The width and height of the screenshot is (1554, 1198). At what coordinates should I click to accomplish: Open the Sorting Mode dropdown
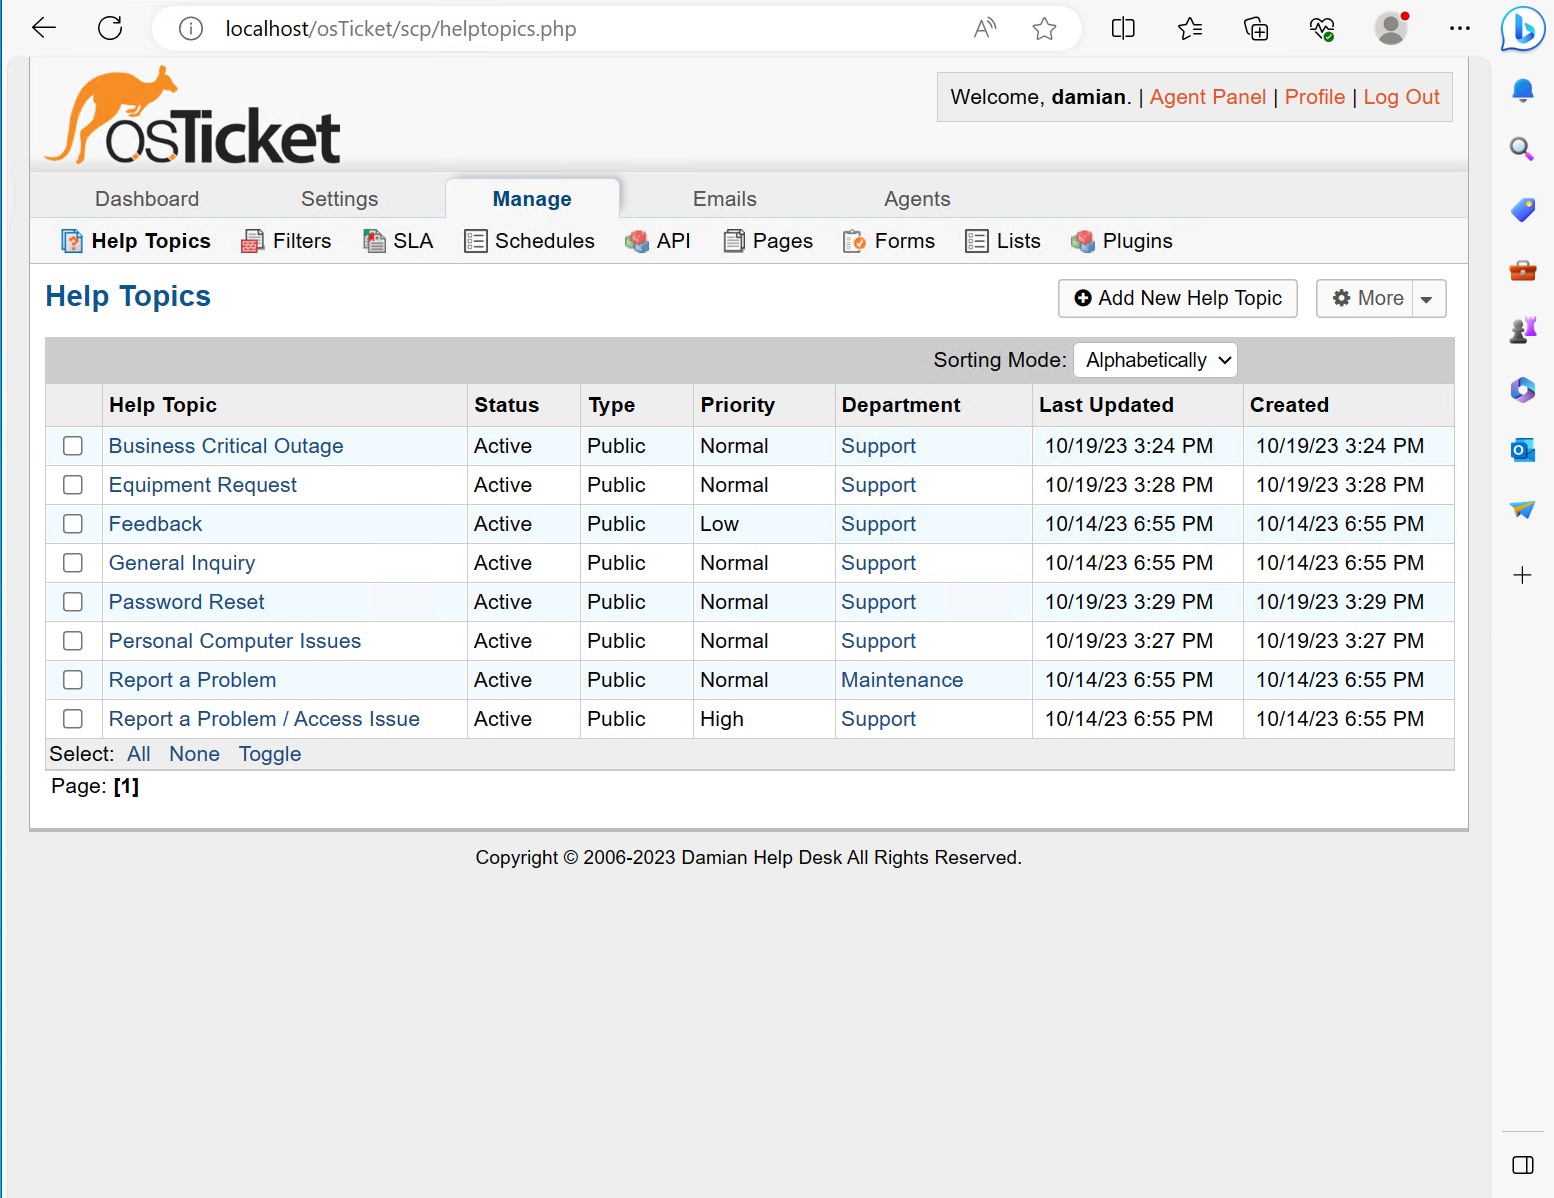point(1155,359)
